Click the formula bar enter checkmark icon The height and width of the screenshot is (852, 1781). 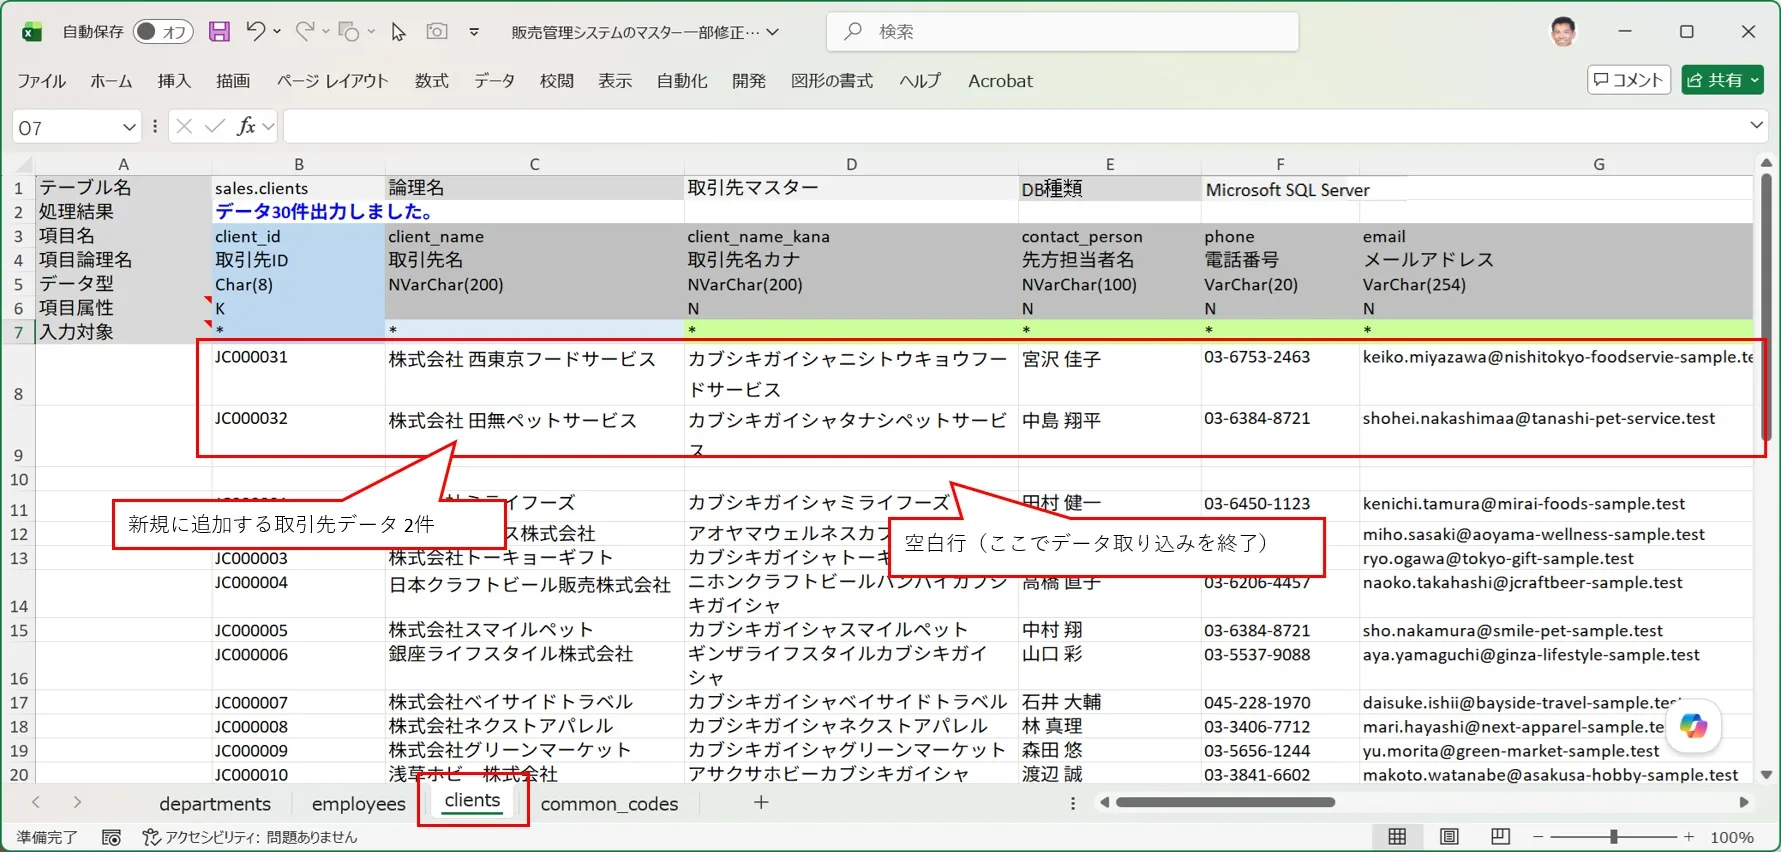point(214,127)
